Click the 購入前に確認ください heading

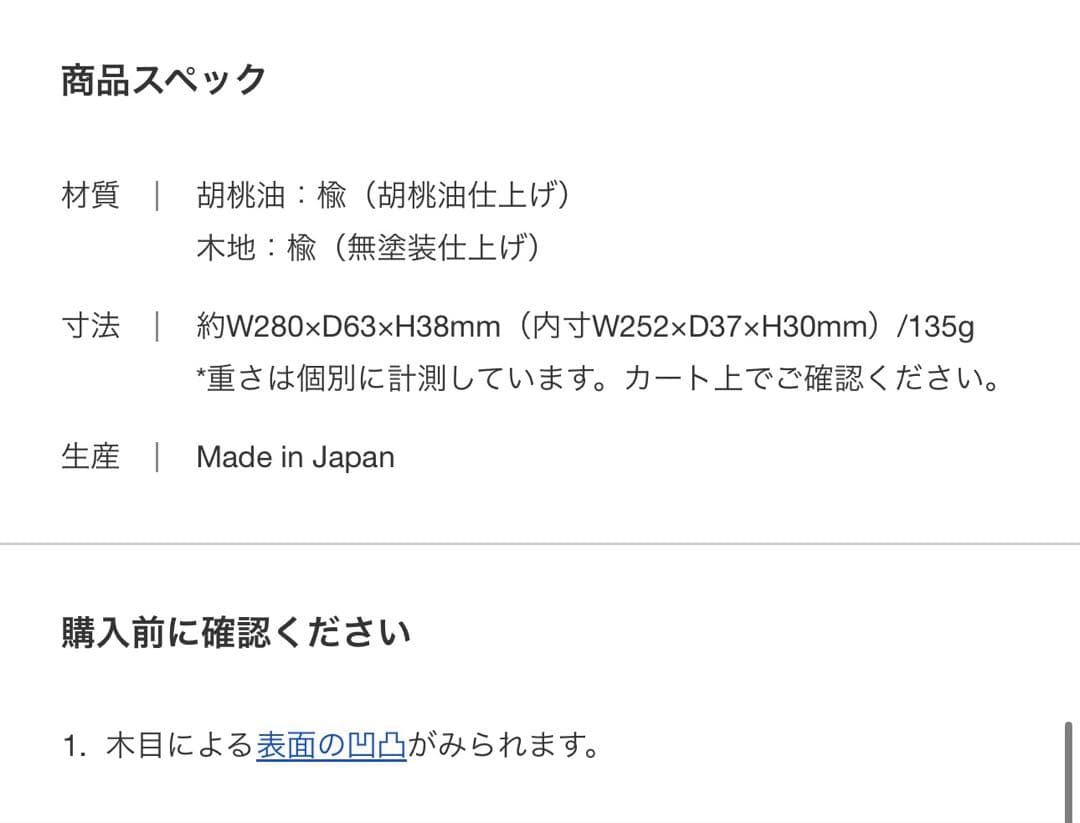(x=236, y=633)
